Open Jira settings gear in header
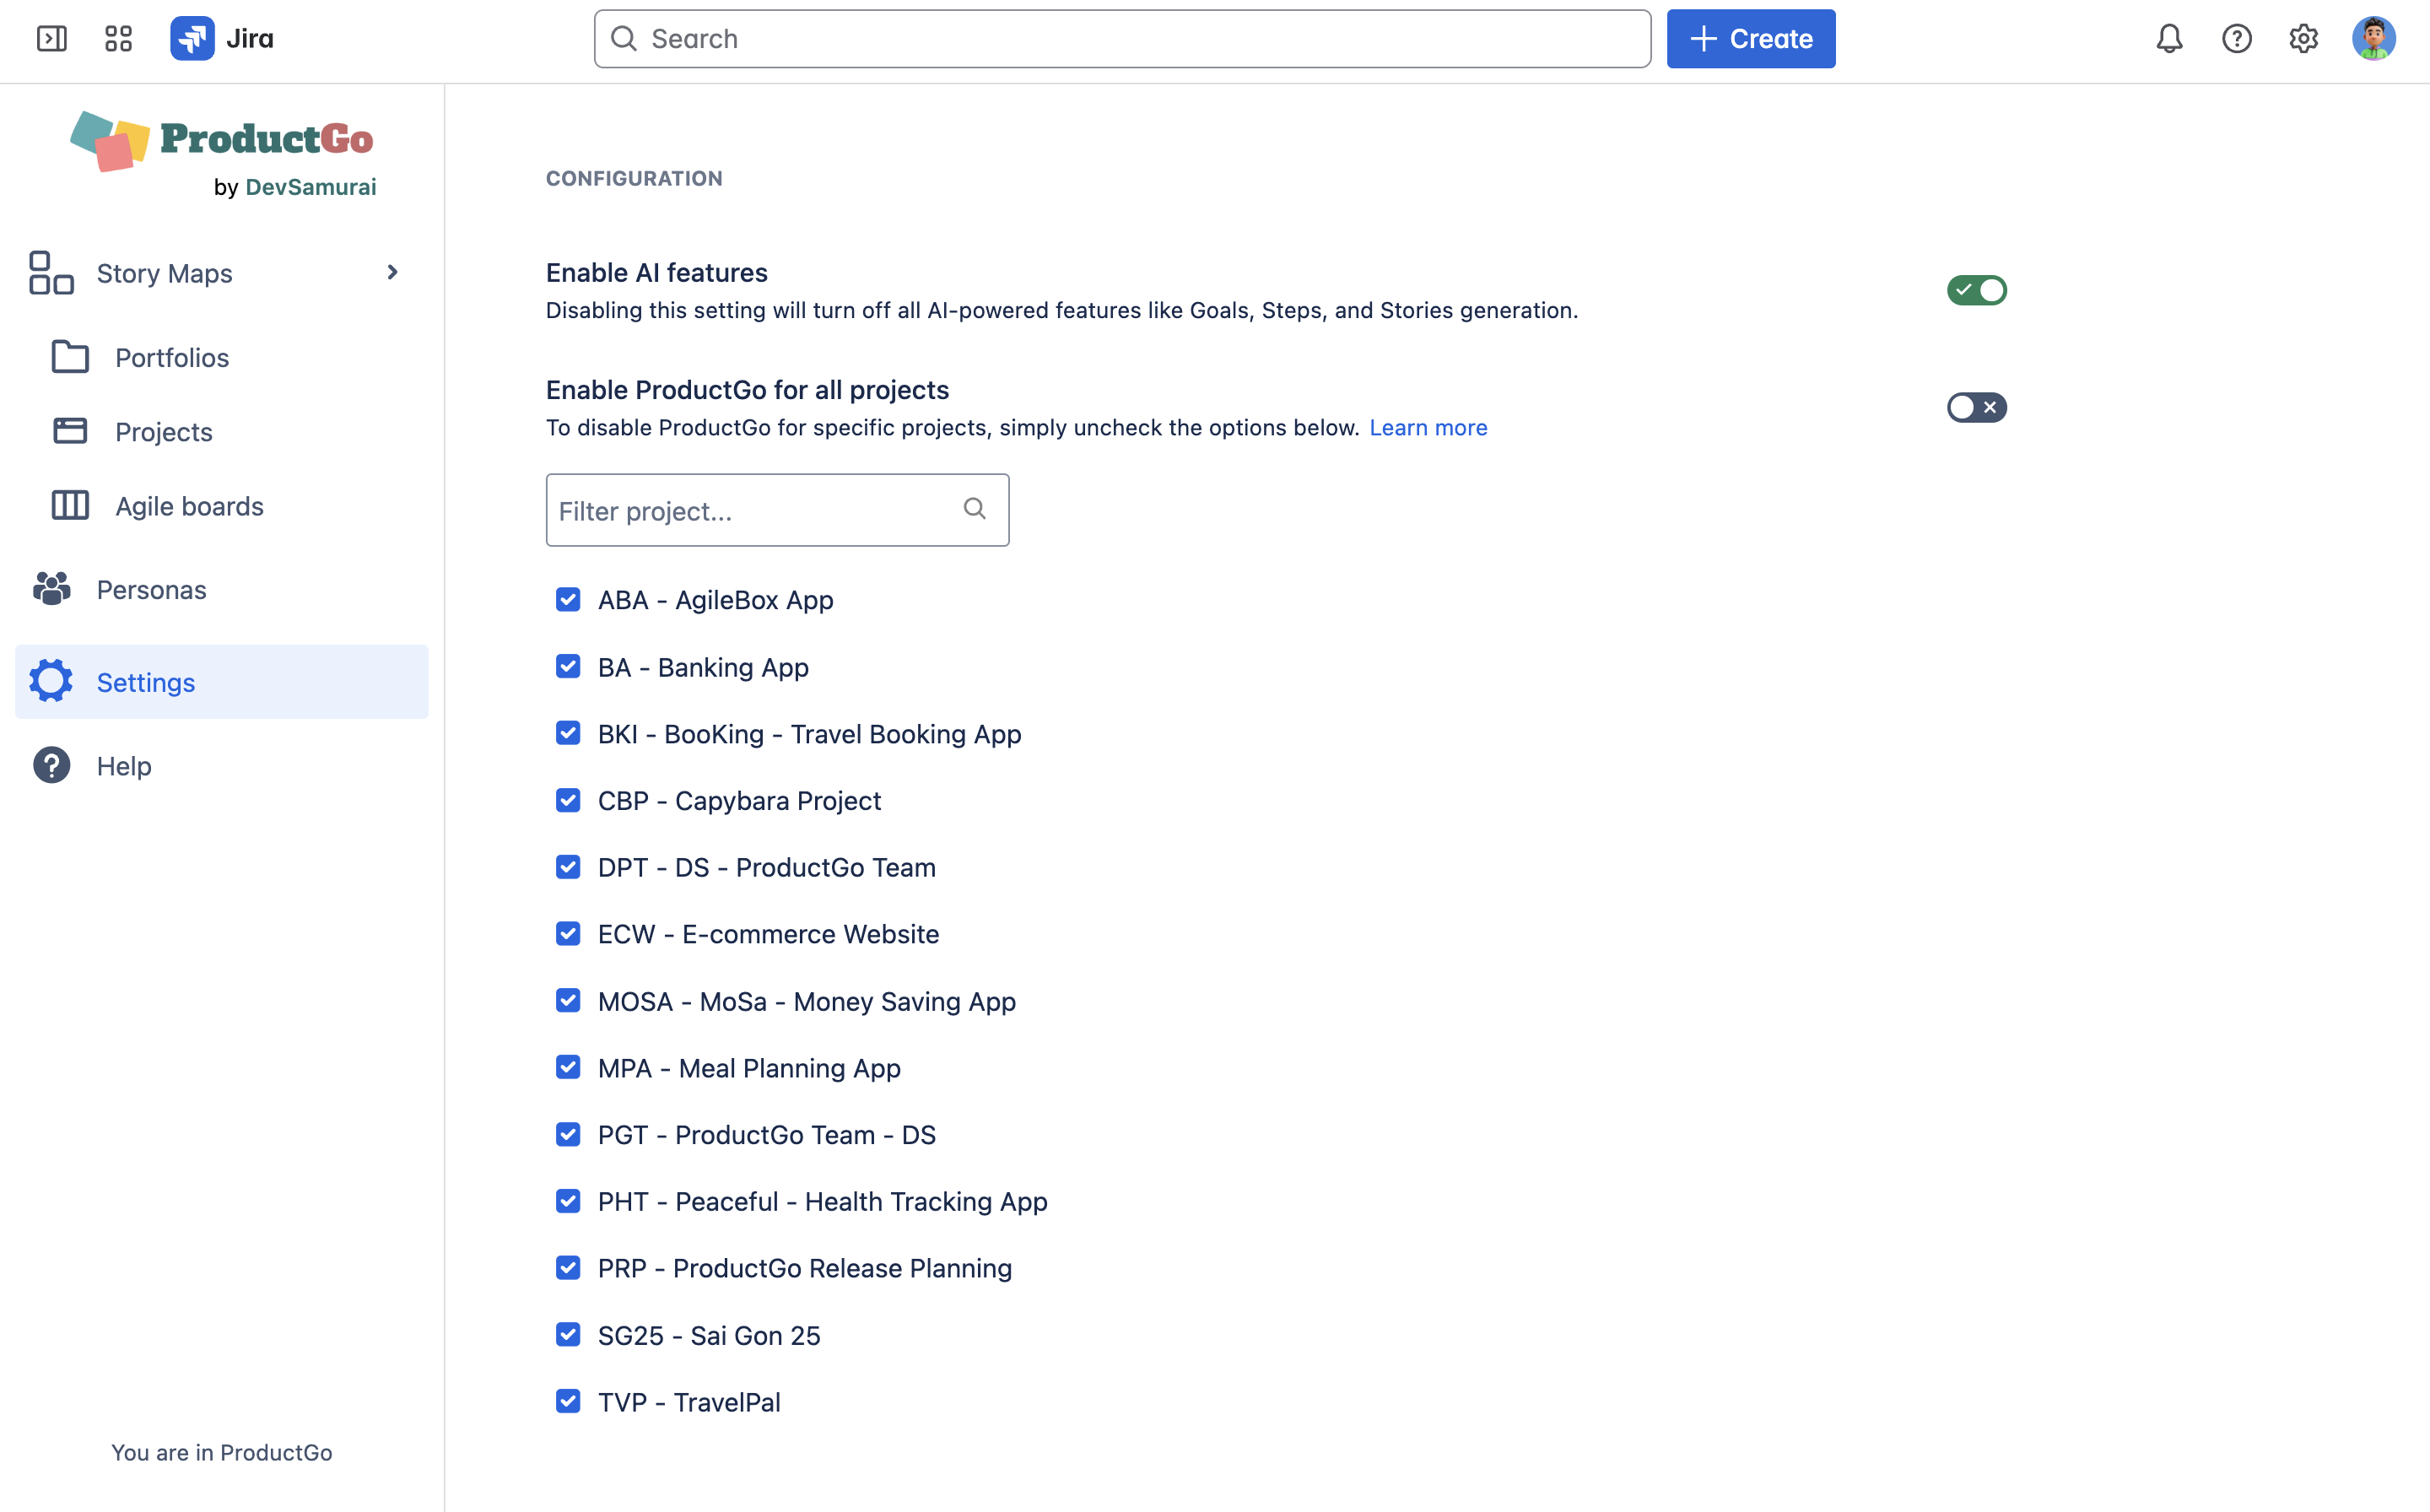2430x1512 pixels. pyautogui.click(x=2303, y=39)
